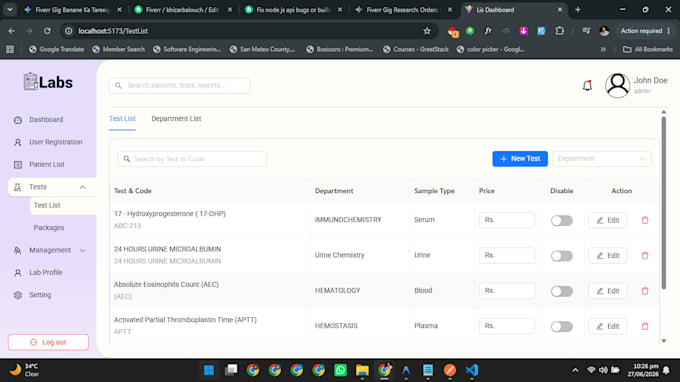Open WhatsApp from the taskbar
The image size is (680, 382).
pyautogui.click(x=340, y=370)
